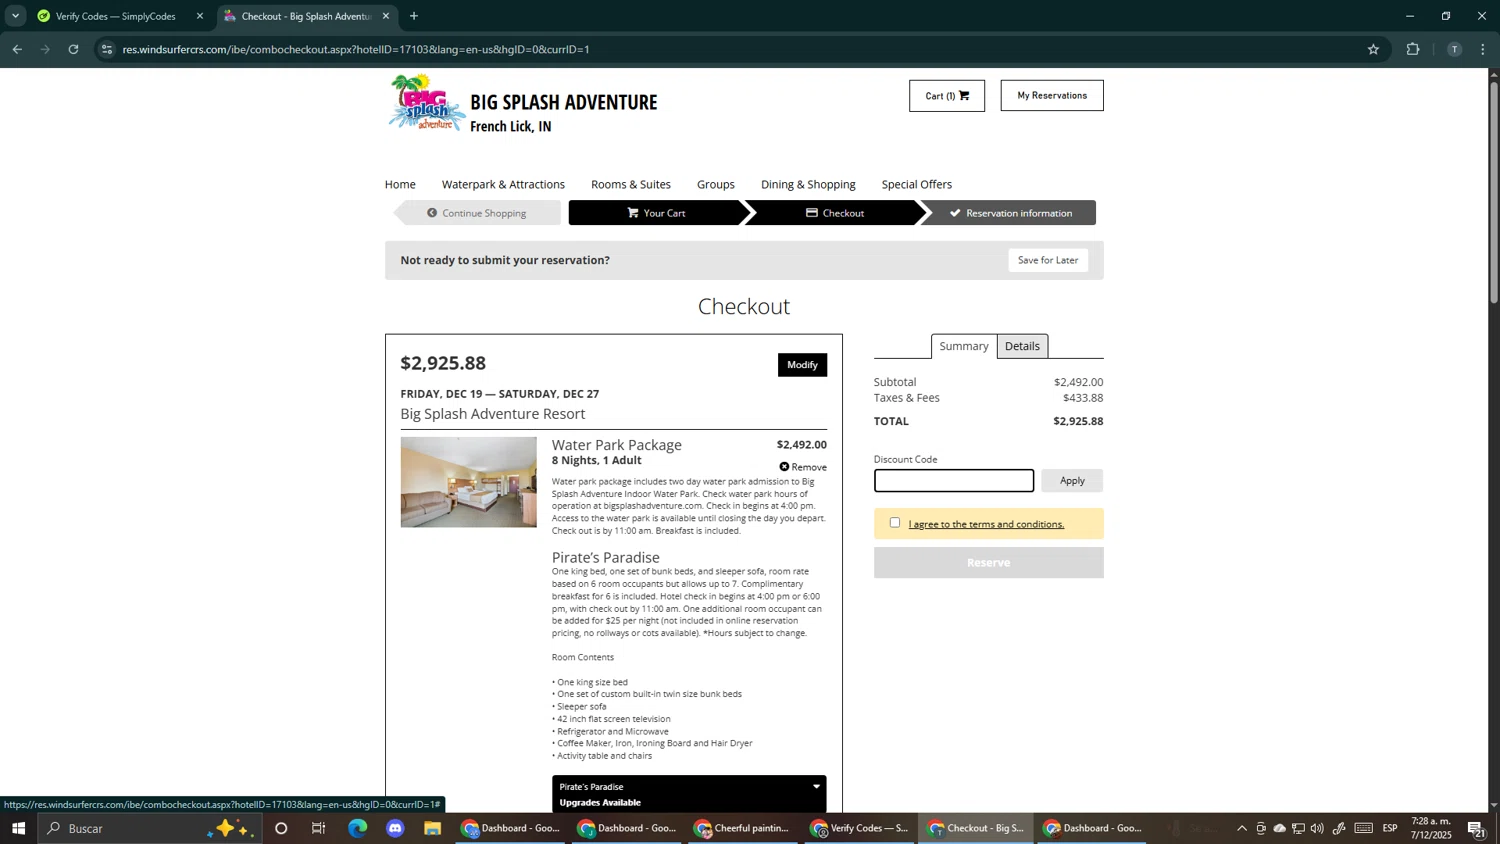Screen dimensions: 1500x844
Task: Open Discord from the taskbar
Action: pos(395,829)
